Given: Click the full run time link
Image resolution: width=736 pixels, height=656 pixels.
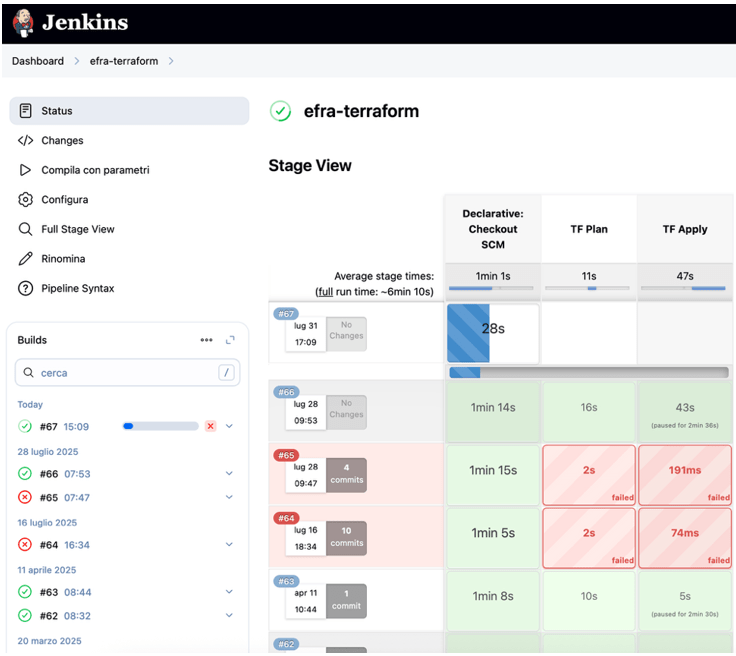Looking at the screenshot, I should click(x=325, y=291).
